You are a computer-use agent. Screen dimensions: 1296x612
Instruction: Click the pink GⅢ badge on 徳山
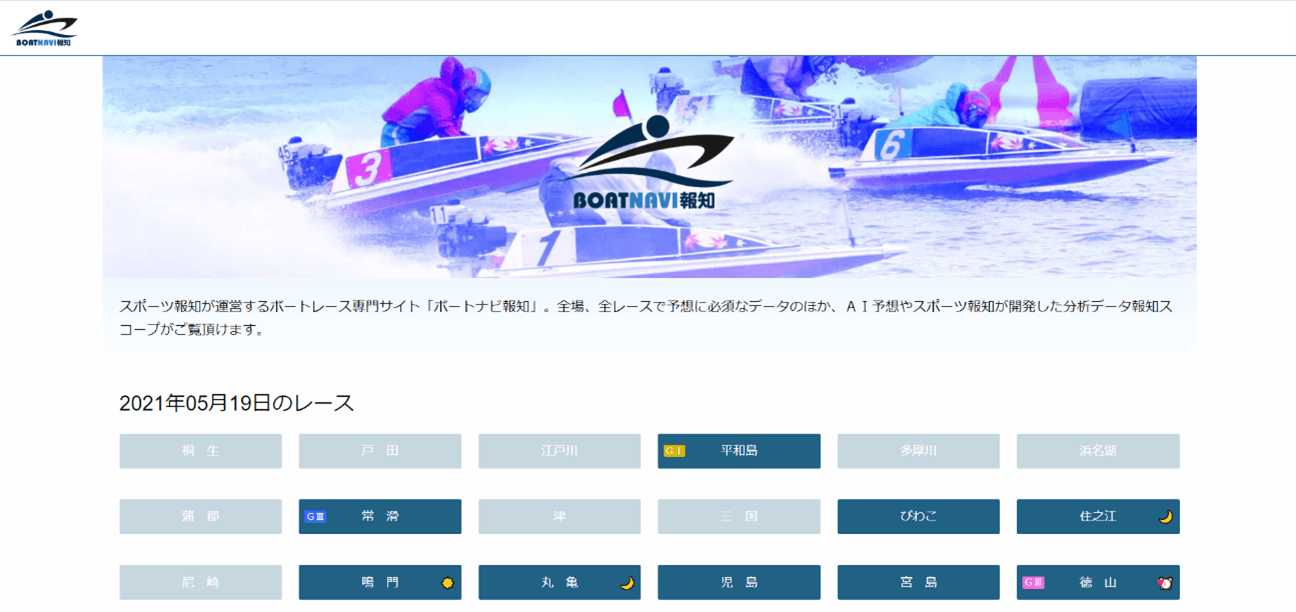pyautogui.click(x=1033, y=582)
